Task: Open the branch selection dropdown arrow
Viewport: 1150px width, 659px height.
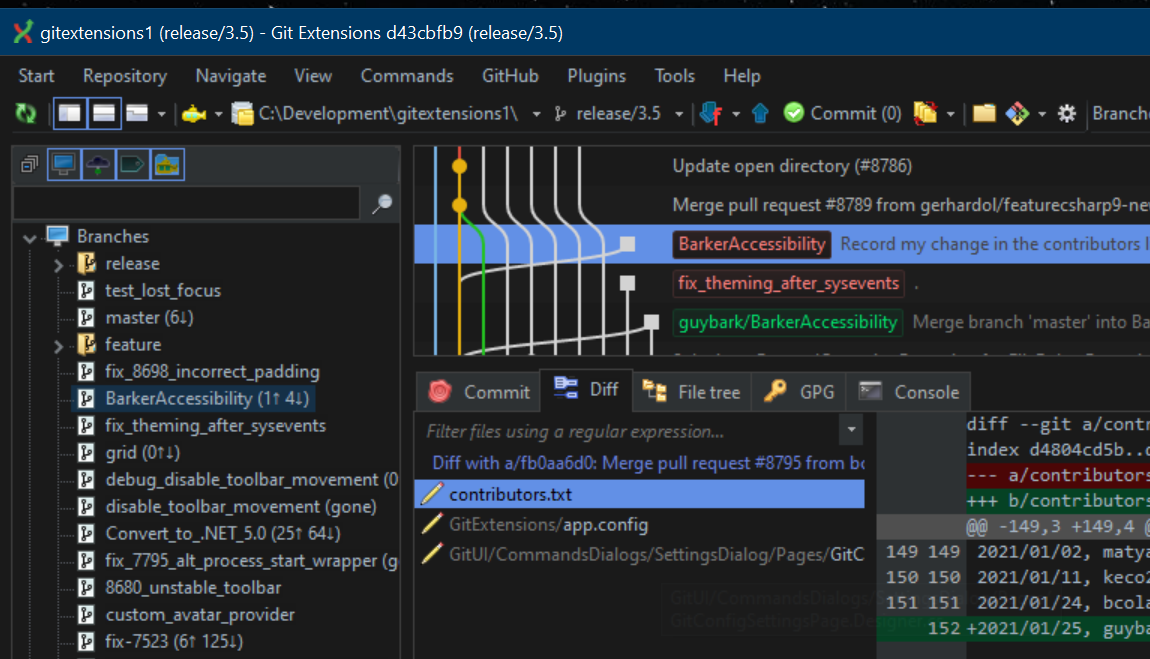Action: point(678,114)
